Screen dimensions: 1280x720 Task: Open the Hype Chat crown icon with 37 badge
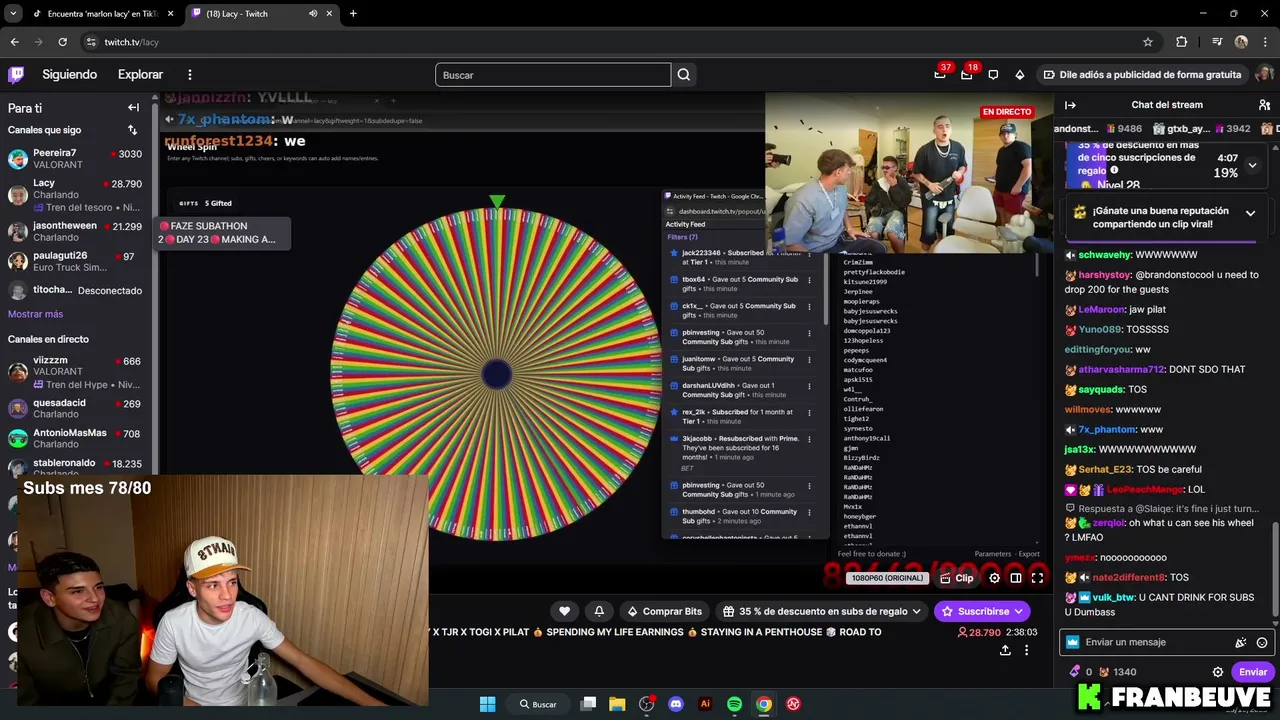(x=940, y=74)
